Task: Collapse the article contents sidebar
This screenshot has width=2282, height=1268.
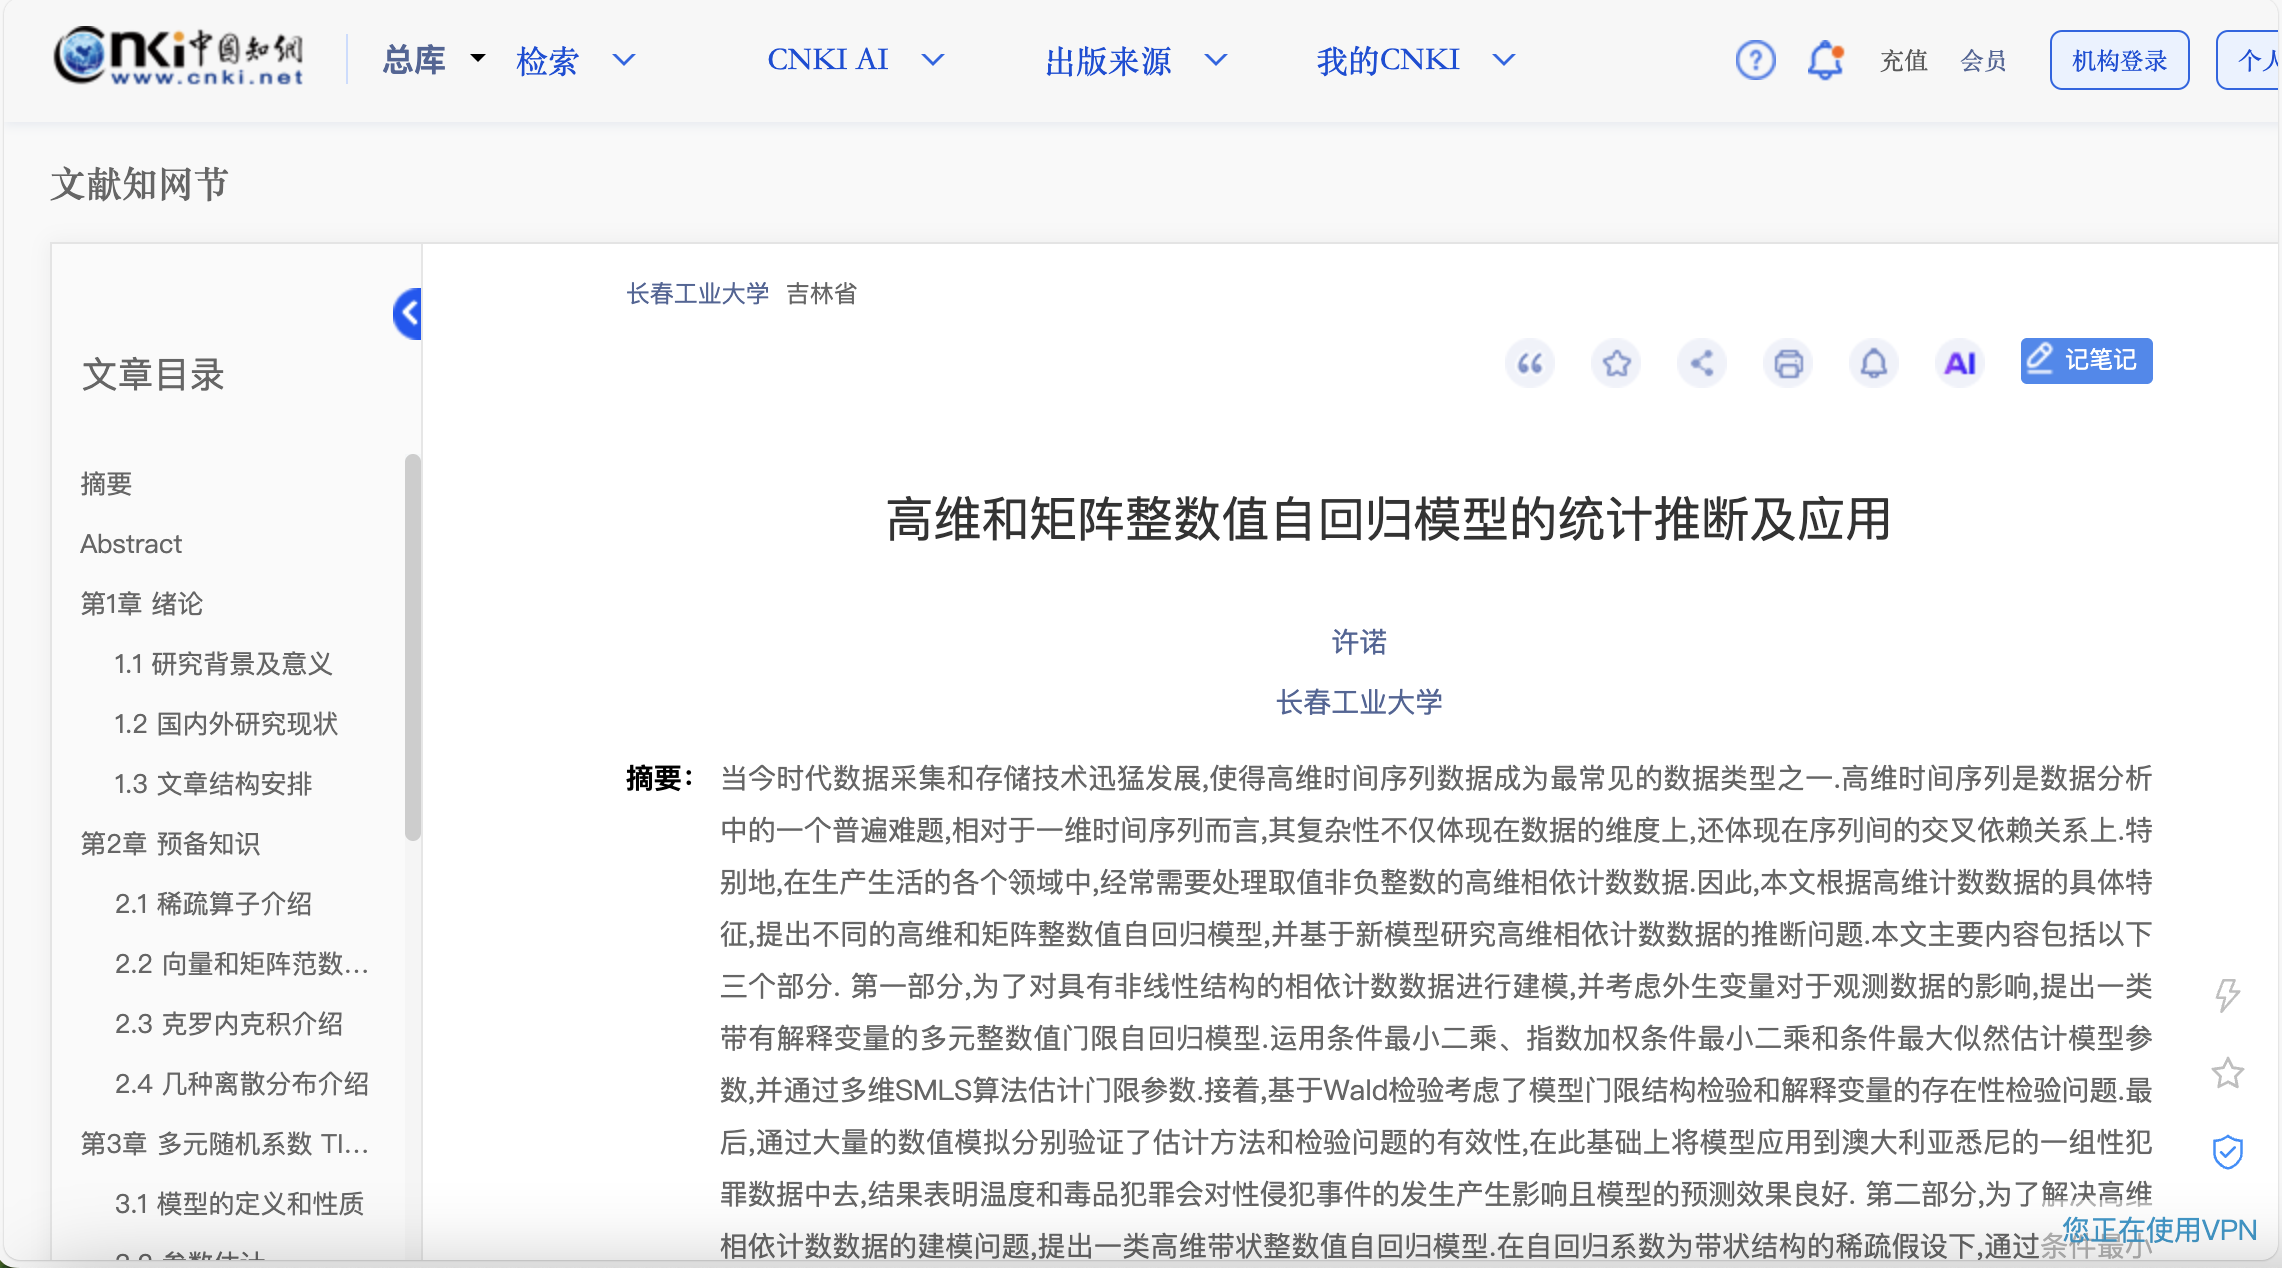Action: (408, 314)
